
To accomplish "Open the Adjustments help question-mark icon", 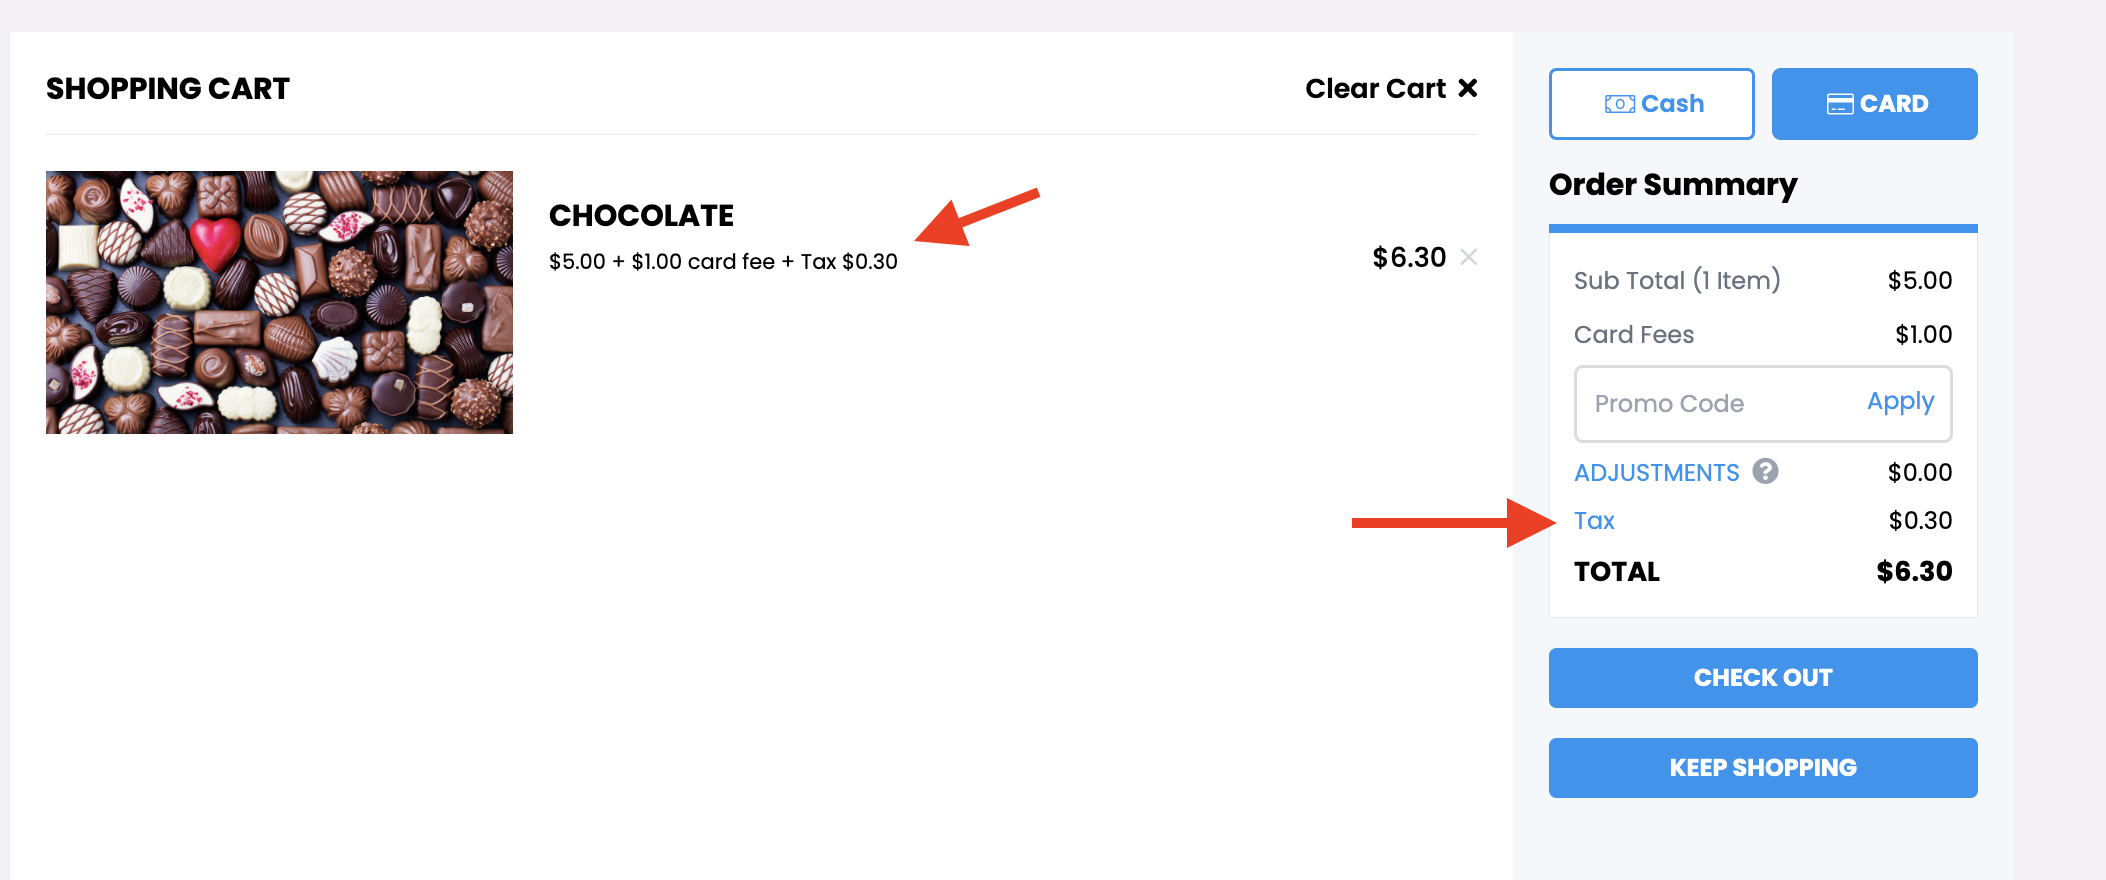I will click(1765, 471).
